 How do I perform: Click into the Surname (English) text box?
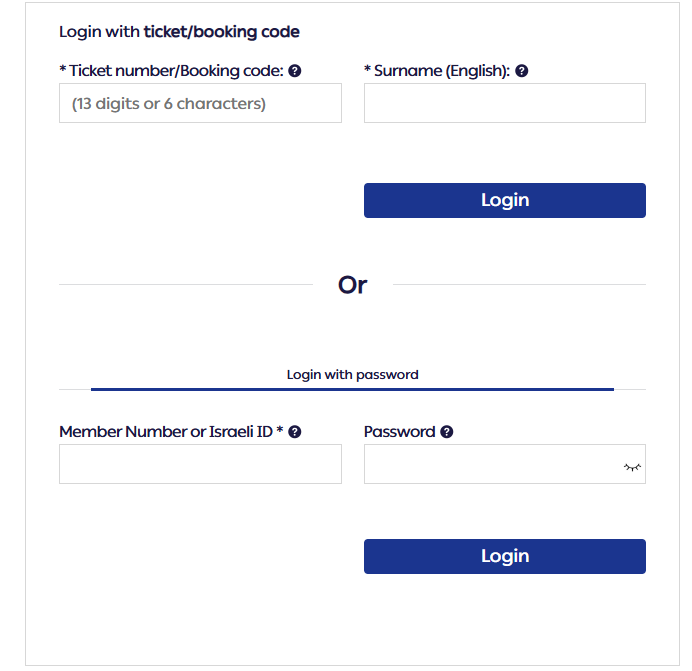505,103
